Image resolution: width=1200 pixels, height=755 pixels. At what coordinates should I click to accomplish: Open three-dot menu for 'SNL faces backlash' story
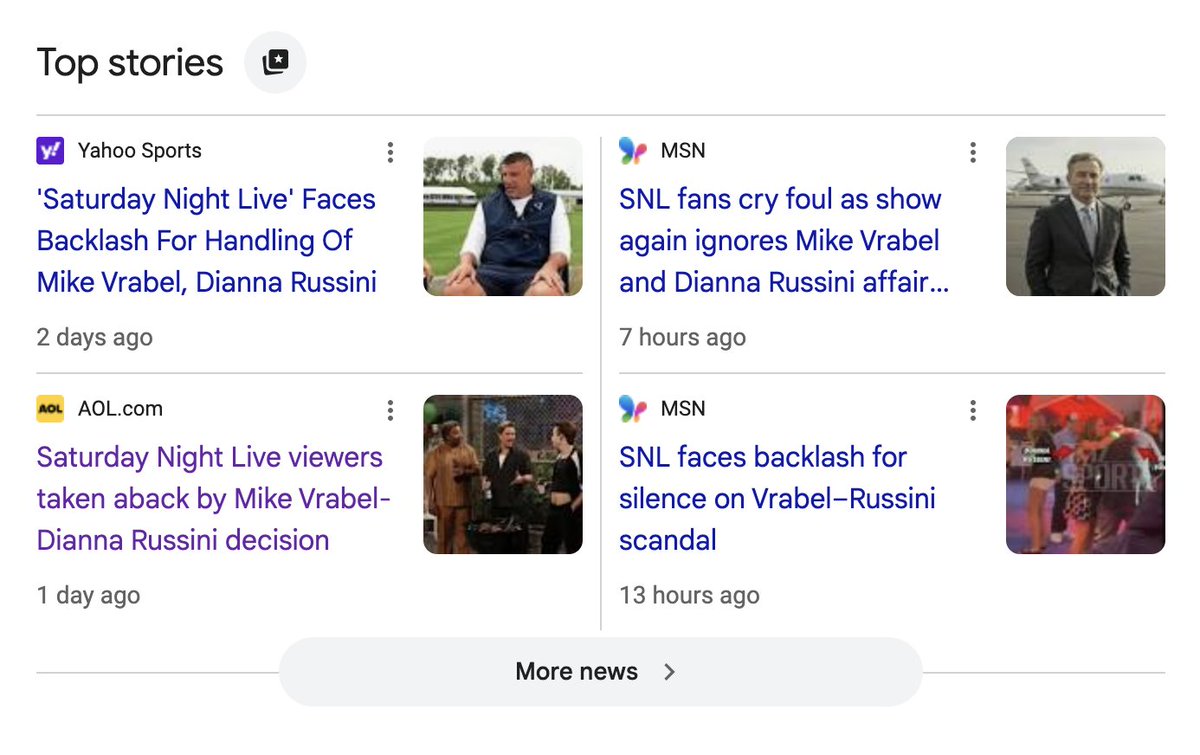click(x=972, y=410)
